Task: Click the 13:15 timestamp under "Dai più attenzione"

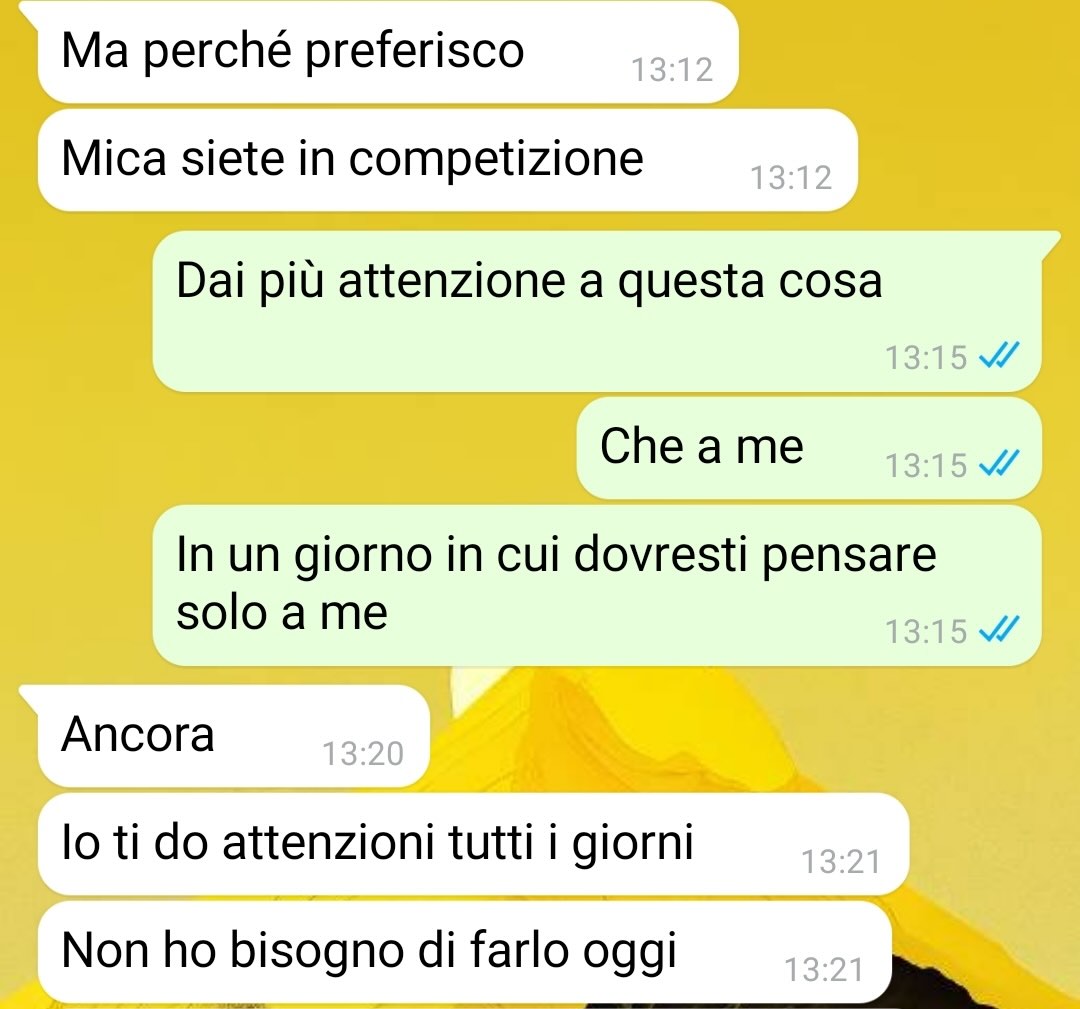Action: click(x=926, y=357)
